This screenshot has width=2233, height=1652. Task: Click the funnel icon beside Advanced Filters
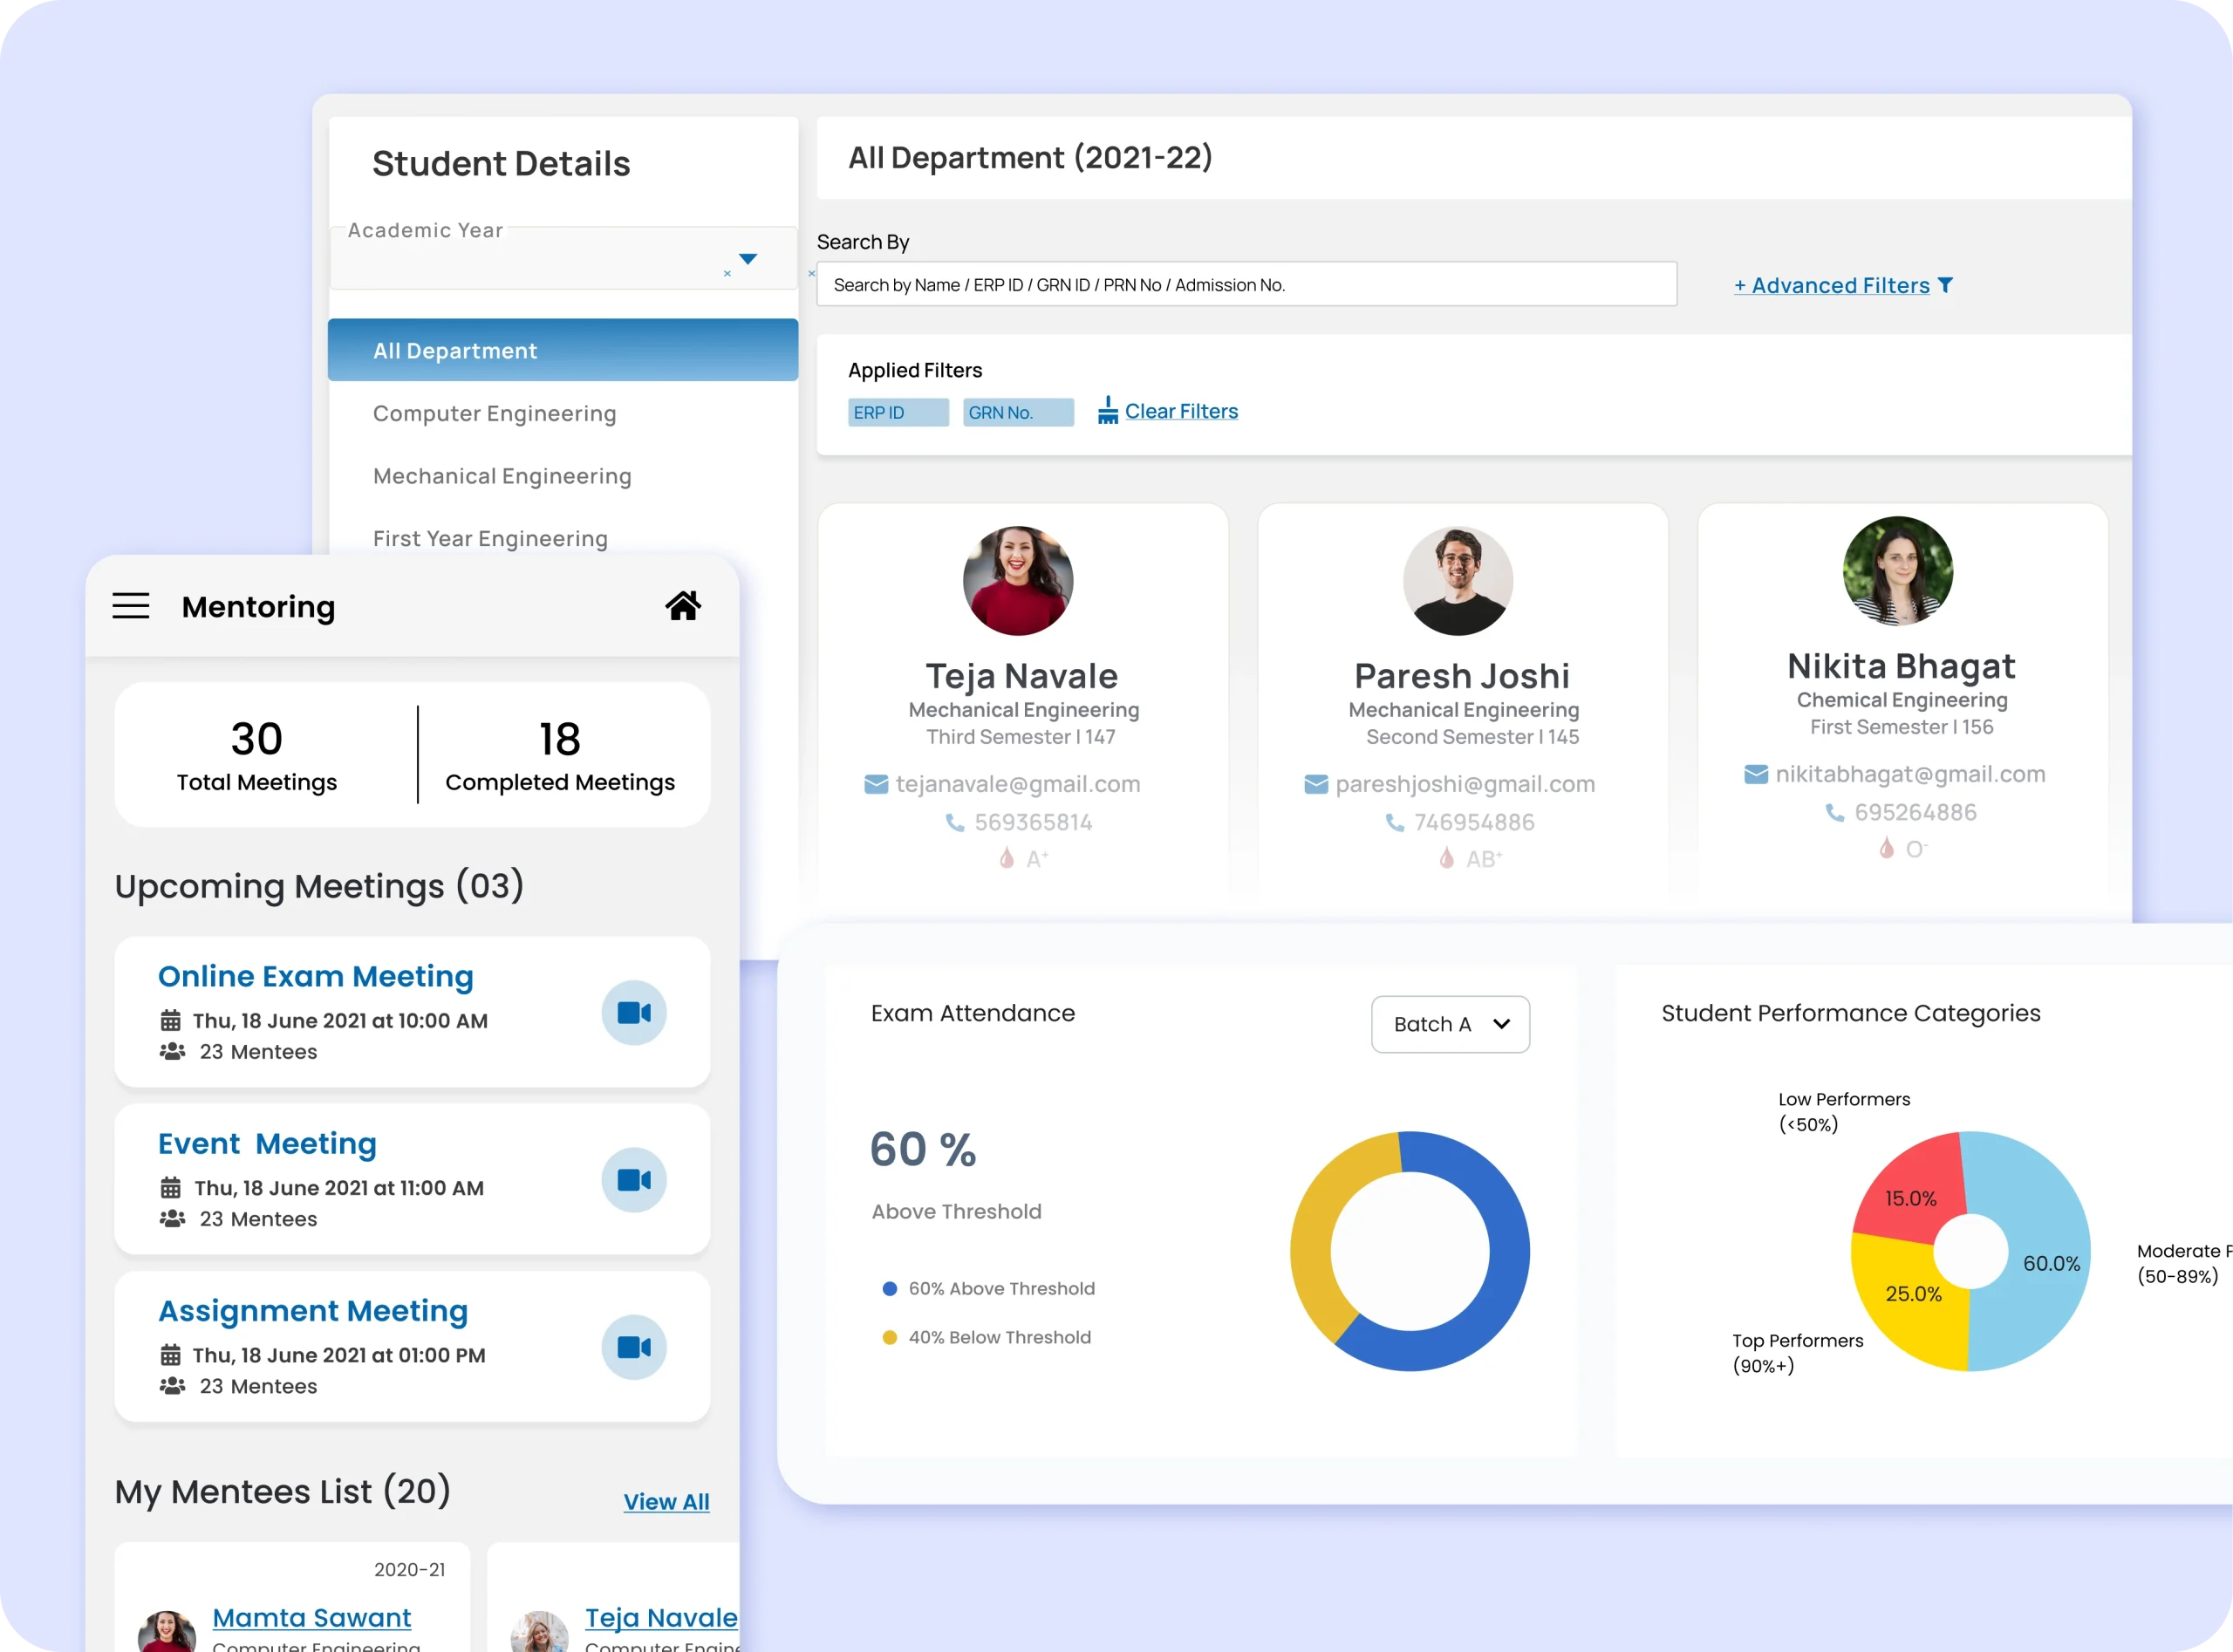click(1945, 285)
